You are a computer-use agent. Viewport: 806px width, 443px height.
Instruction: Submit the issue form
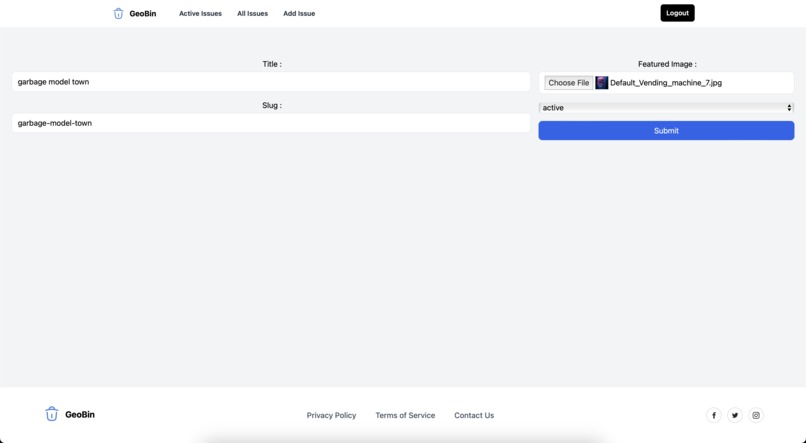pyautogui.click(x=666, y=131)
